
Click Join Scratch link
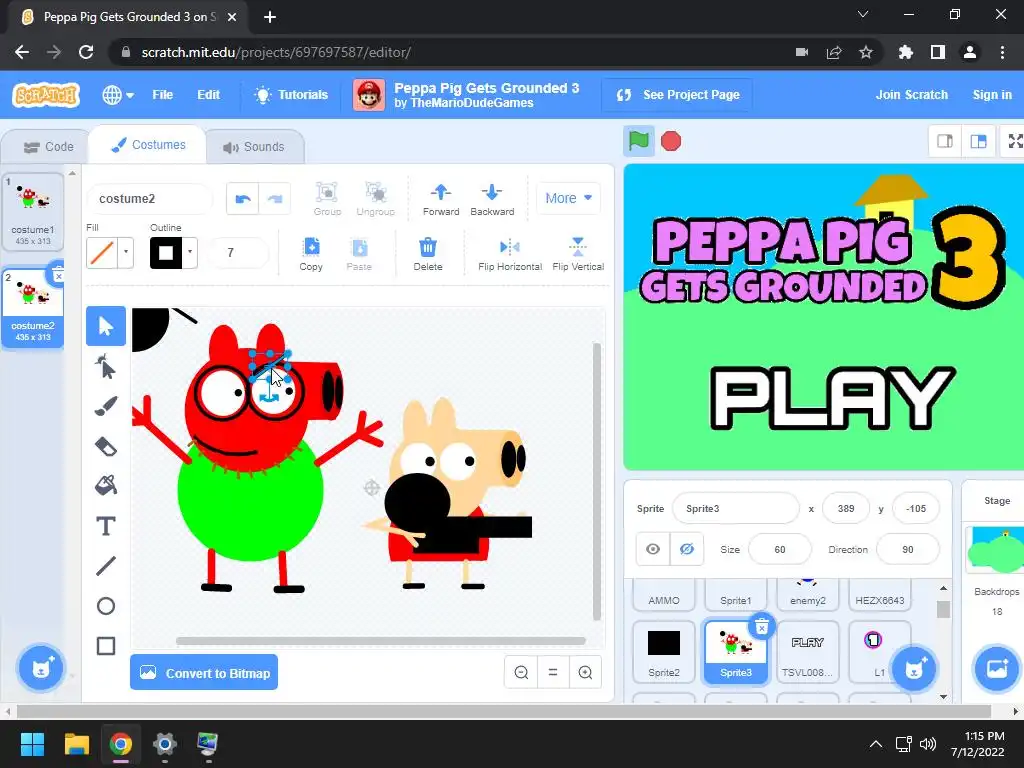click(x=912, y=95)
